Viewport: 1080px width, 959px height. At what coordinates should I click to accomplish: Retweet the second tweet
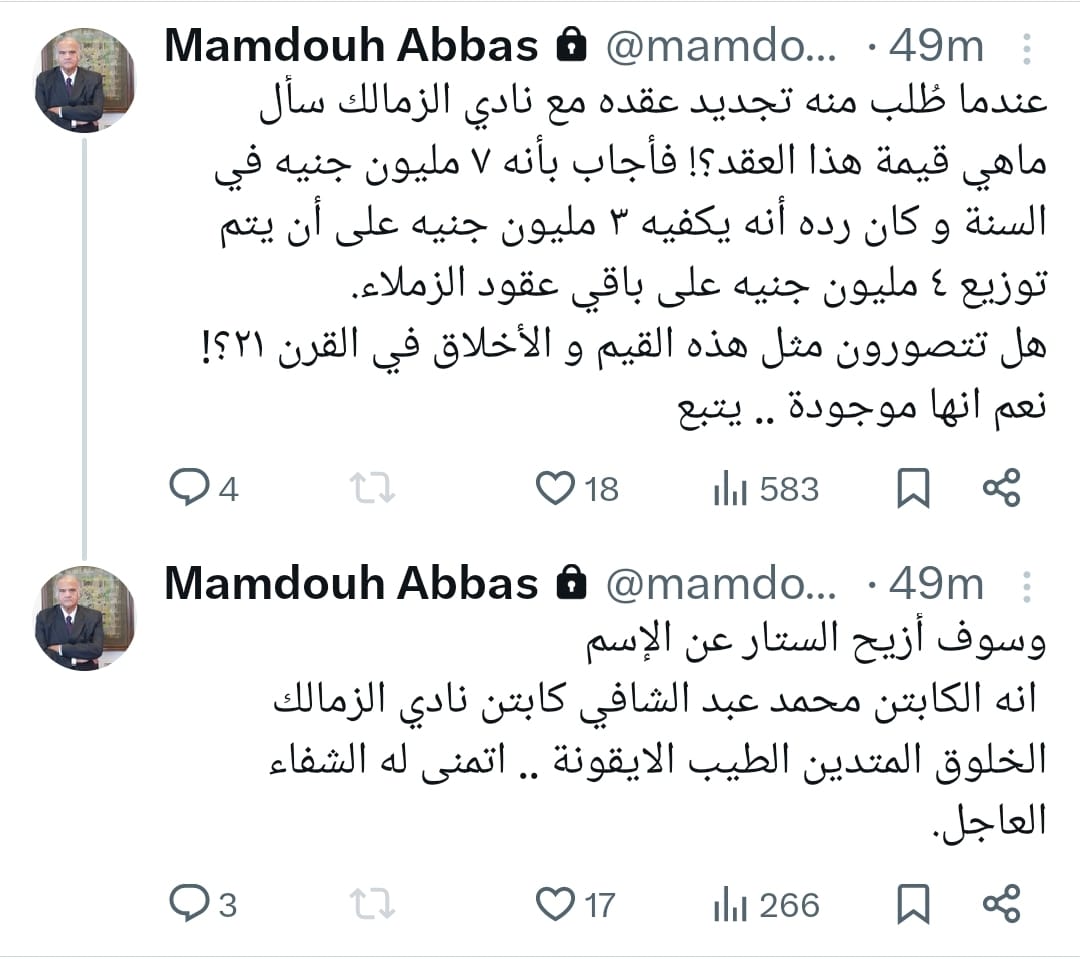pyautogui.click(x=372, y=904)
